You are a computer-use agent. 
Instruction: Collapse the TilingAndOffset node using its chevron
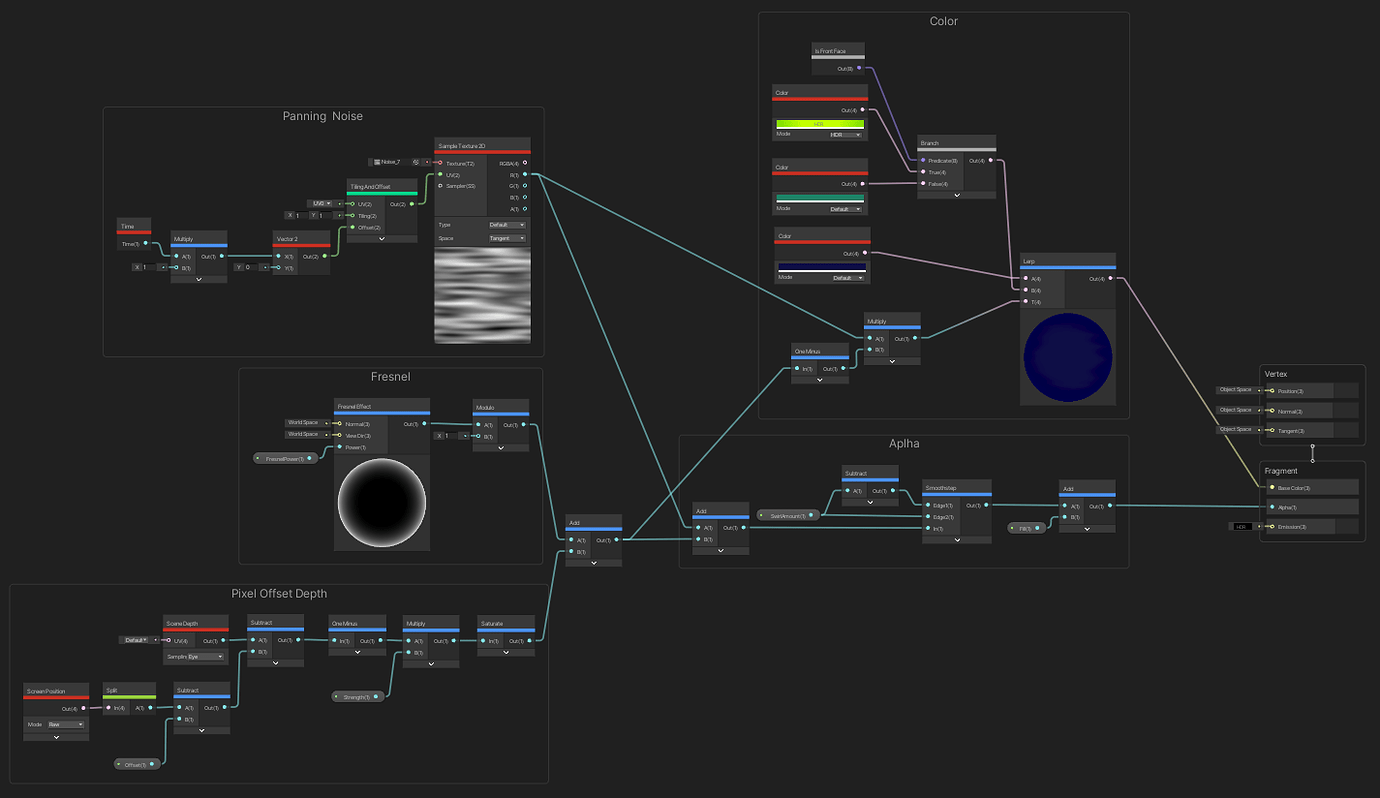click(382, 239)
